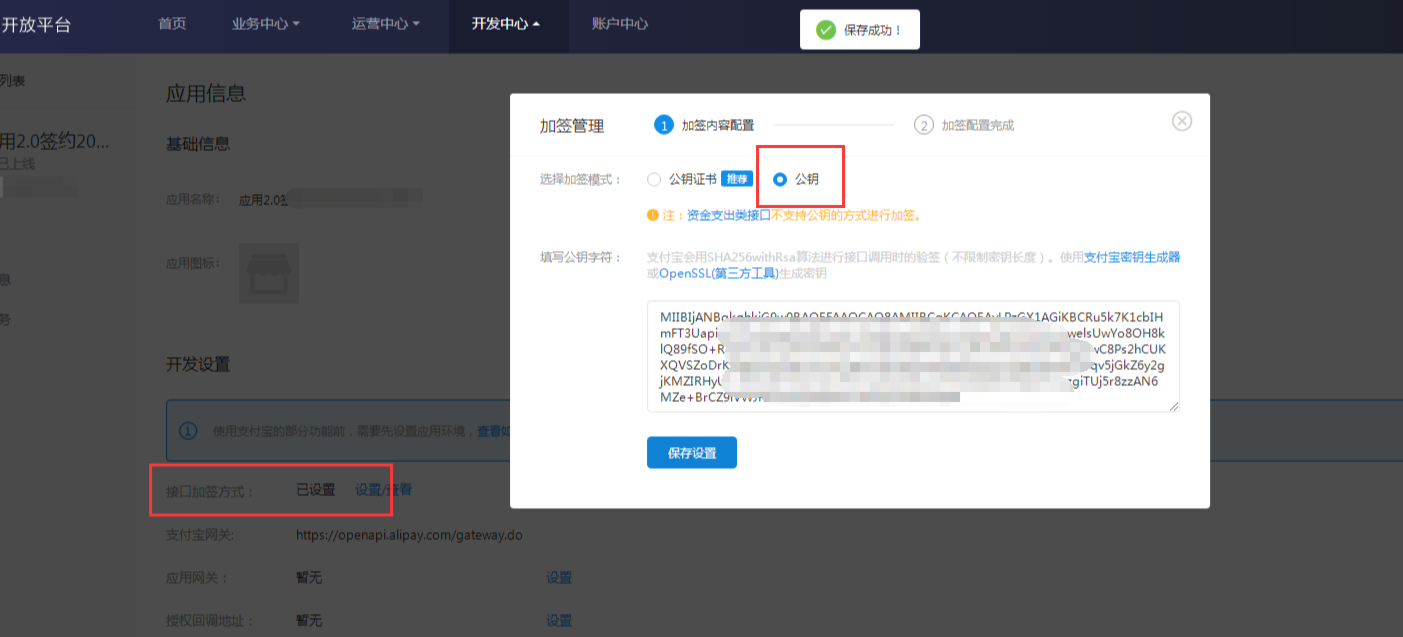Click the step 2 加签配置完成 circle icon

coord(923,125)
